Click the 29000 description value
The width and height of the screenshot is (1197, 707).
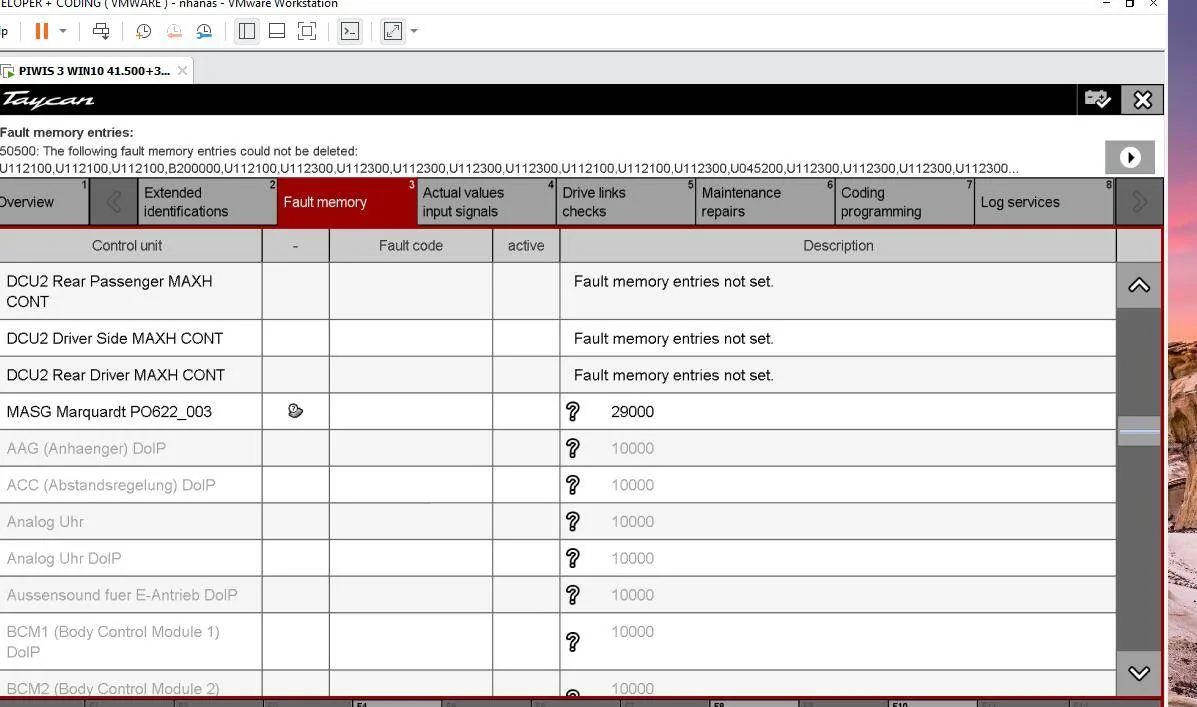[x=632, y=412]
